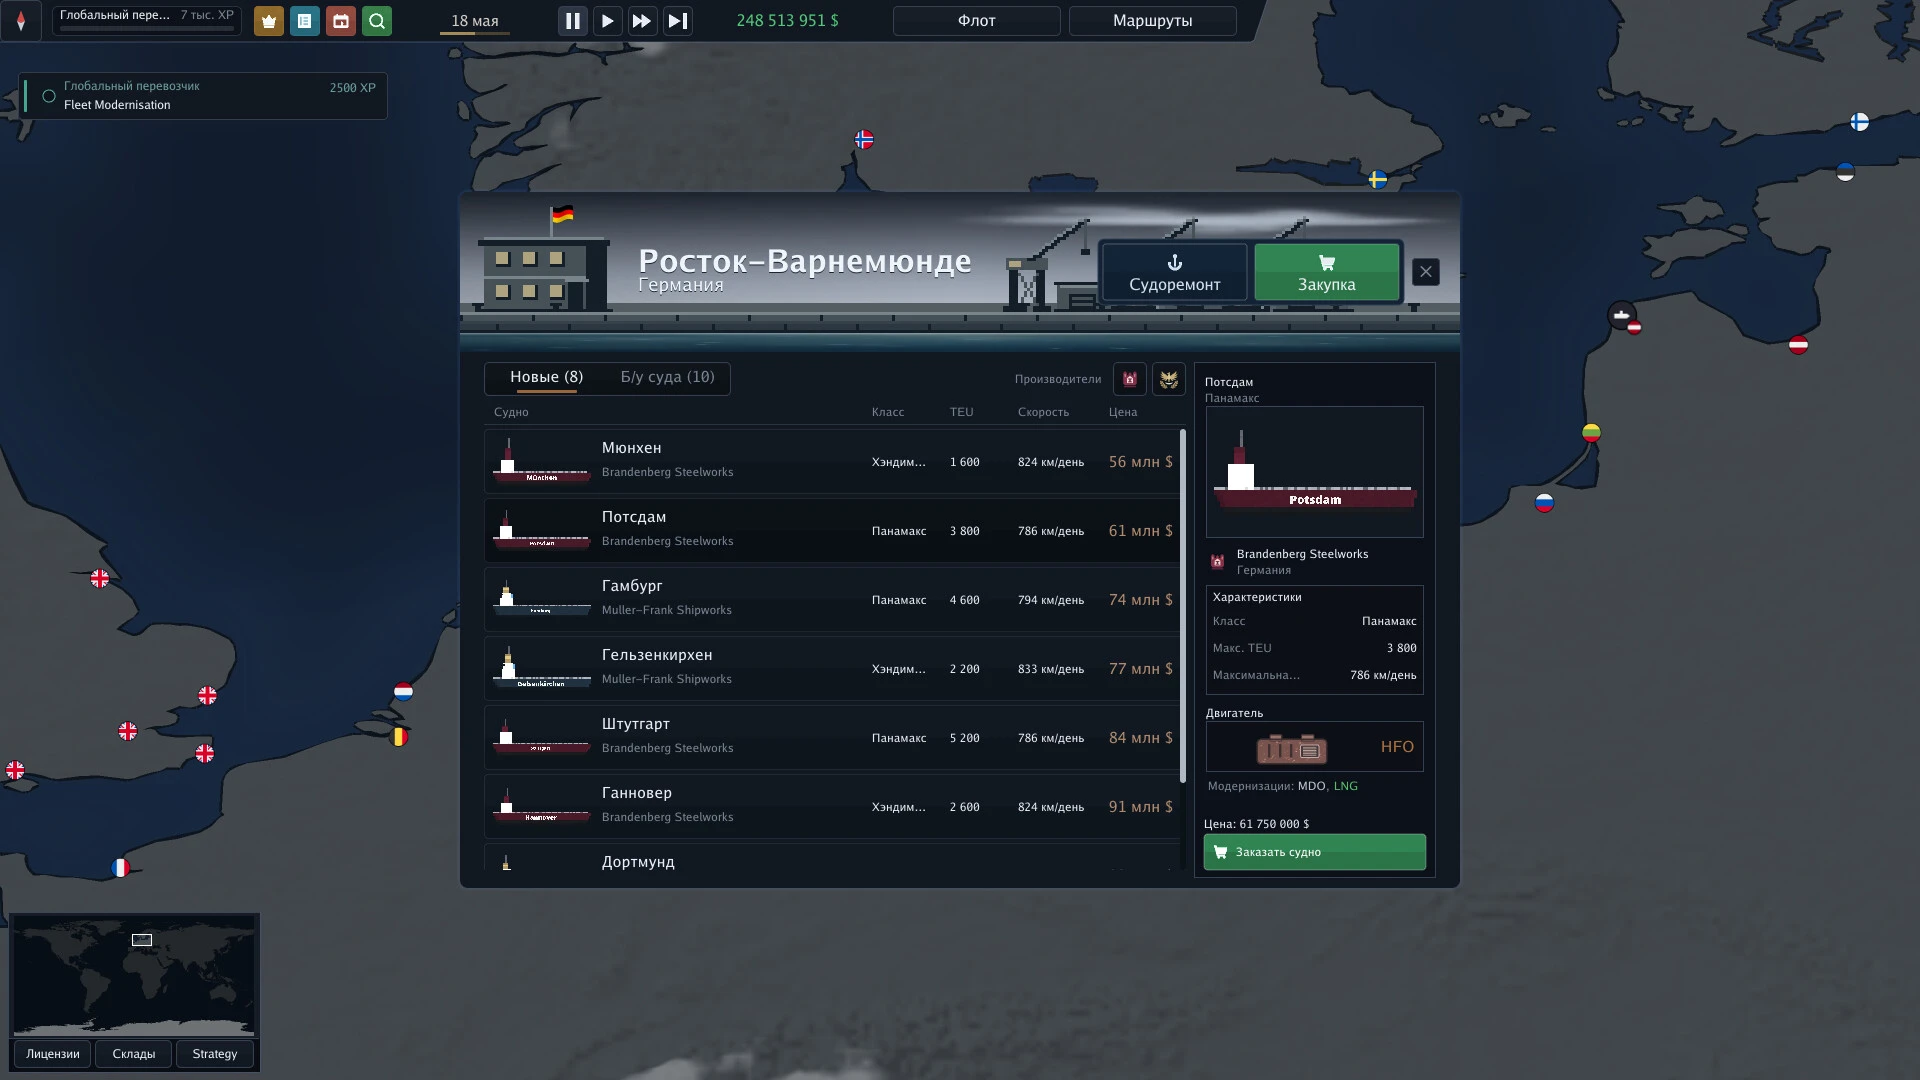
Task: Open the red calendar icon
Action: point(341,21)
